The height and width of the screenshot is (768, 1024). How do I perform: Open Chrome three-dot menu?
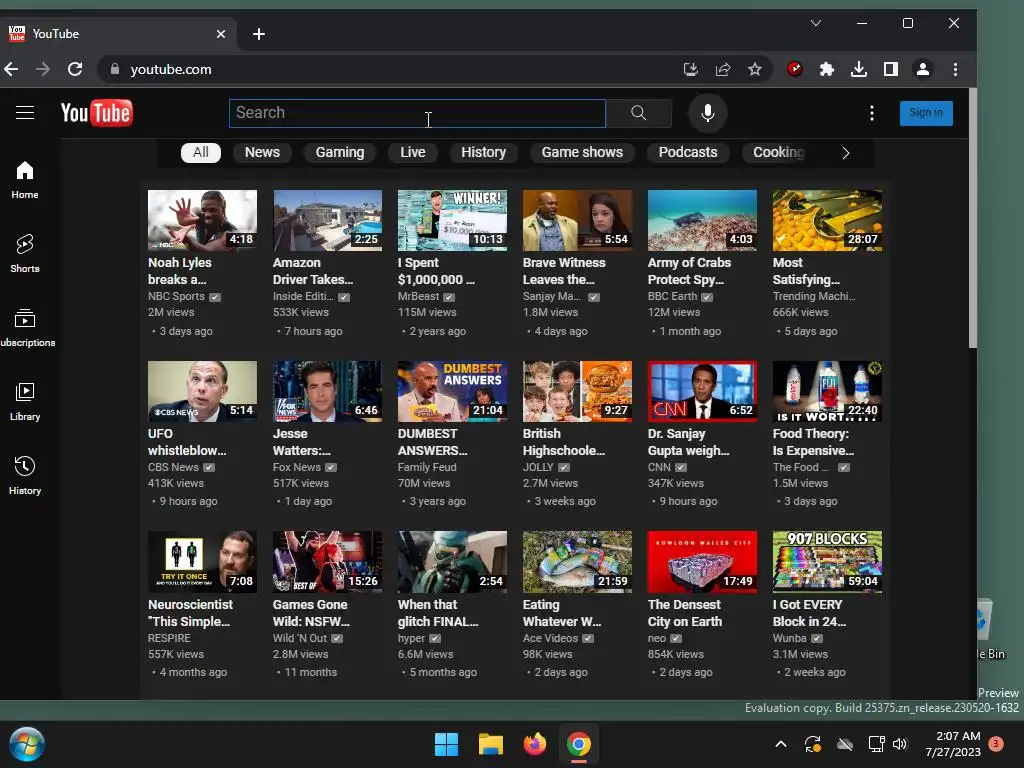coord(955,69)
